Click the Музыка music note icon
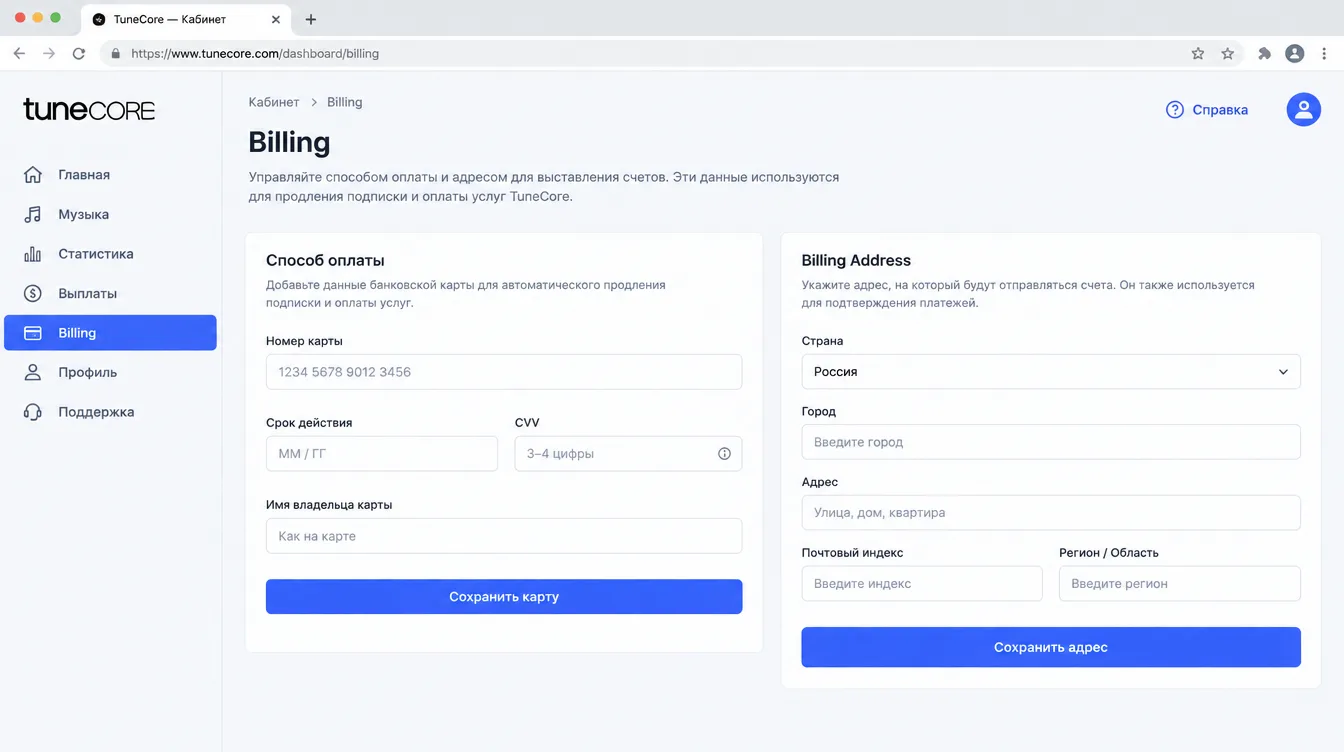 [33, 214]
